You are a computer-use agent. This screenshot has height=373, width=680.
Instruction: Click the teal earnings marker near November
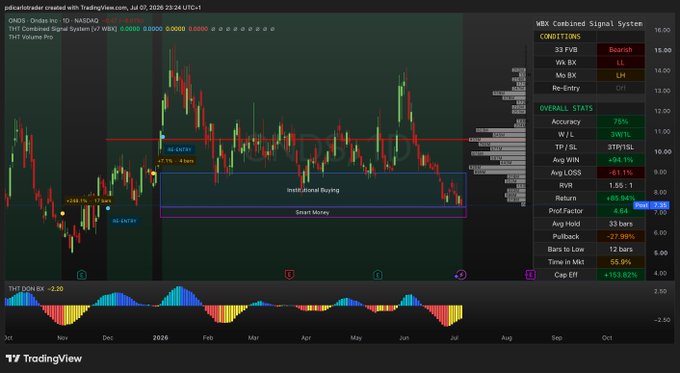(x=82, y=275)
